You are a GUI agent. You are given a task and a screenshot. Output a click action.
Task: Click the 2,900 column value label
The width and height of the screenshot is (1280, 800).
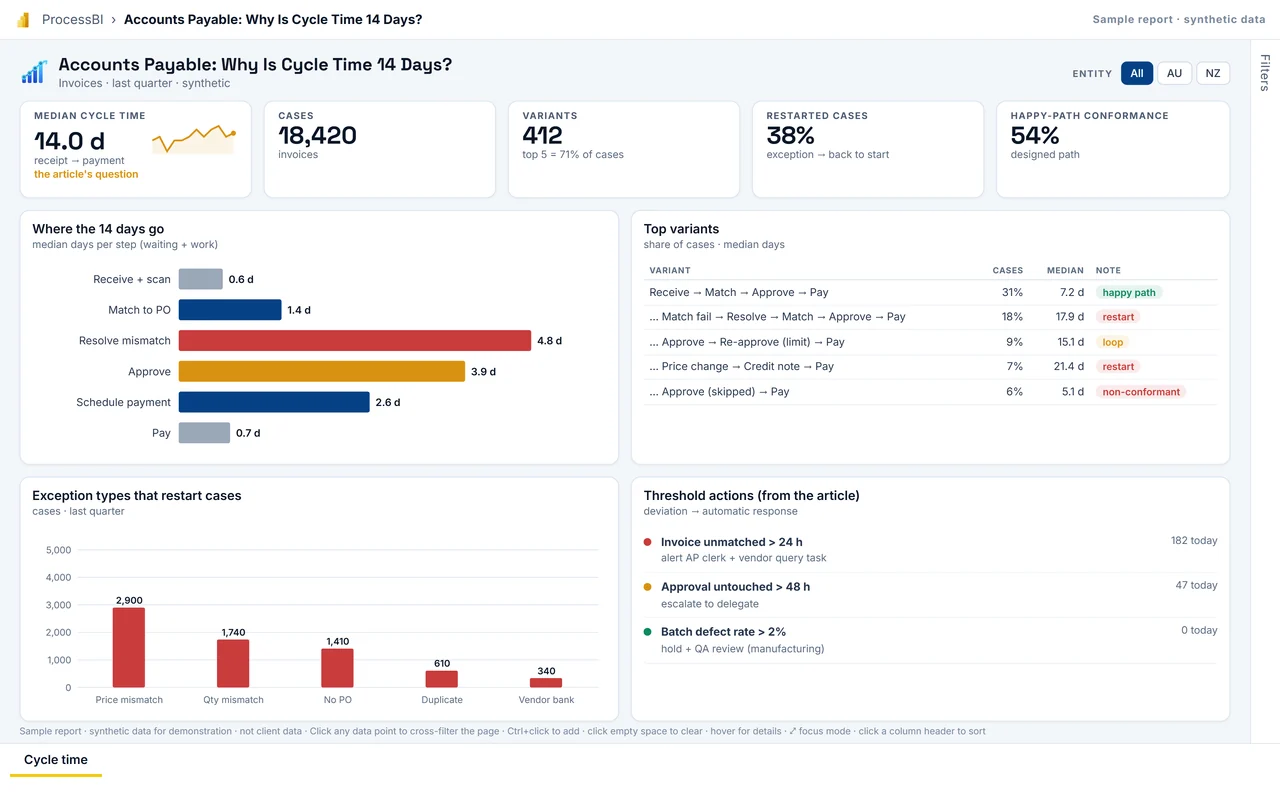tap(129, 600)
